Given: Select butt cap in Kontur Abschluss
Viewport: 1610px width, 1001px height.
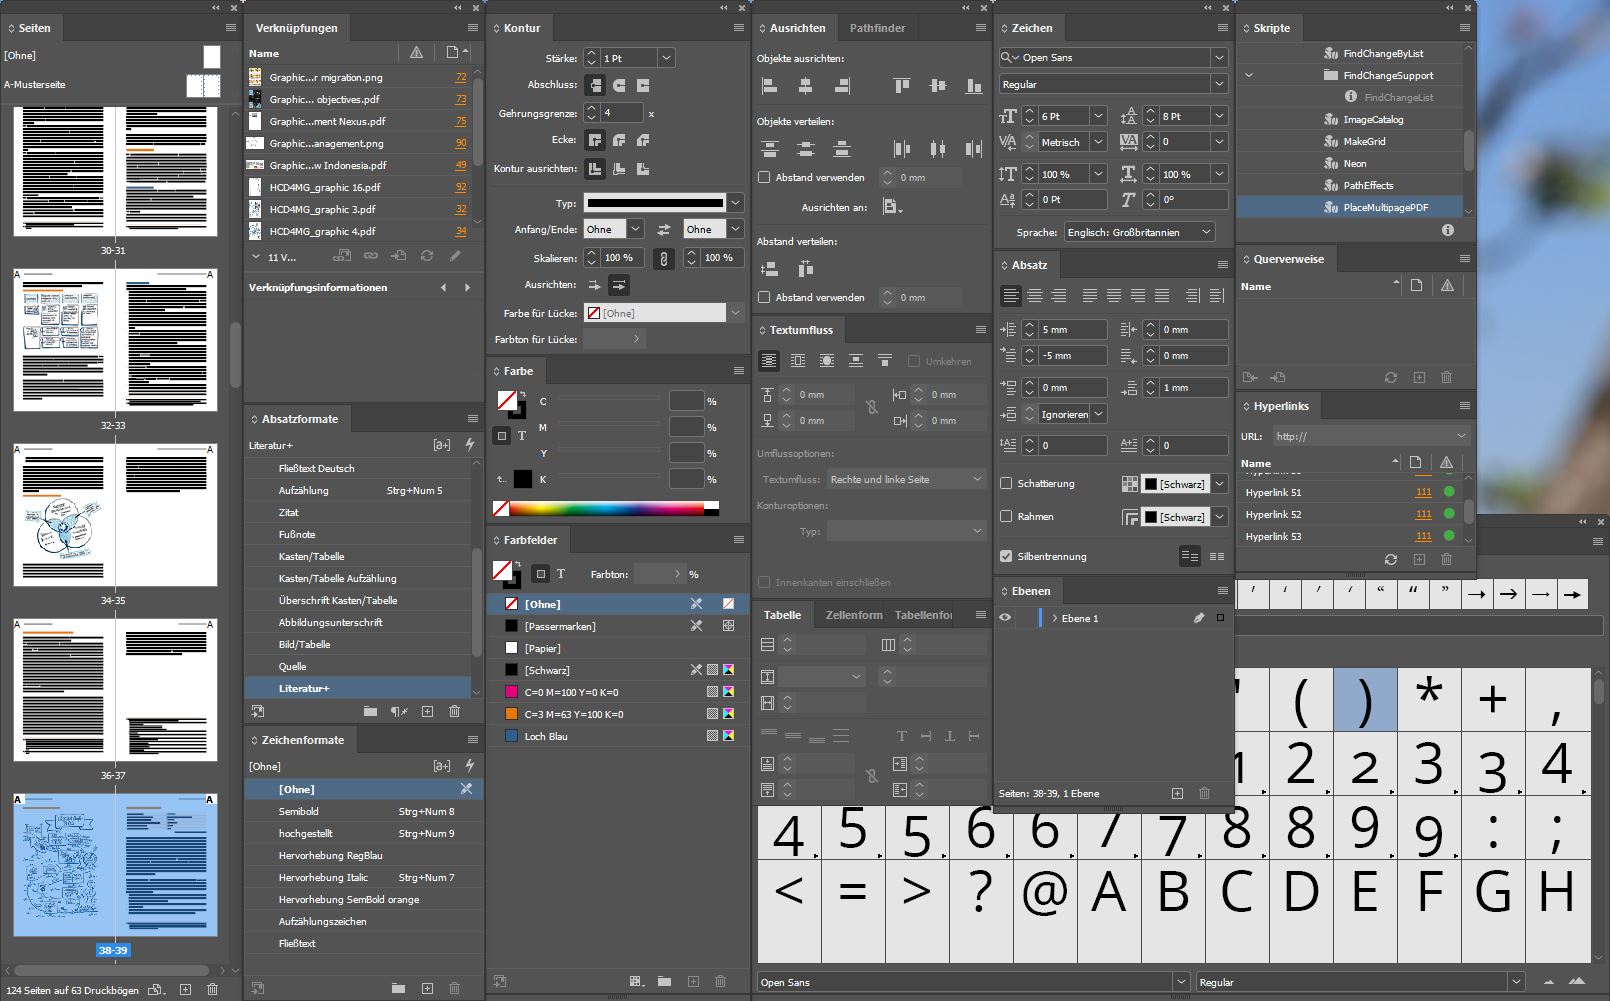Looking at the screenshot, I should pyautogui.click(x=595, y=85).
